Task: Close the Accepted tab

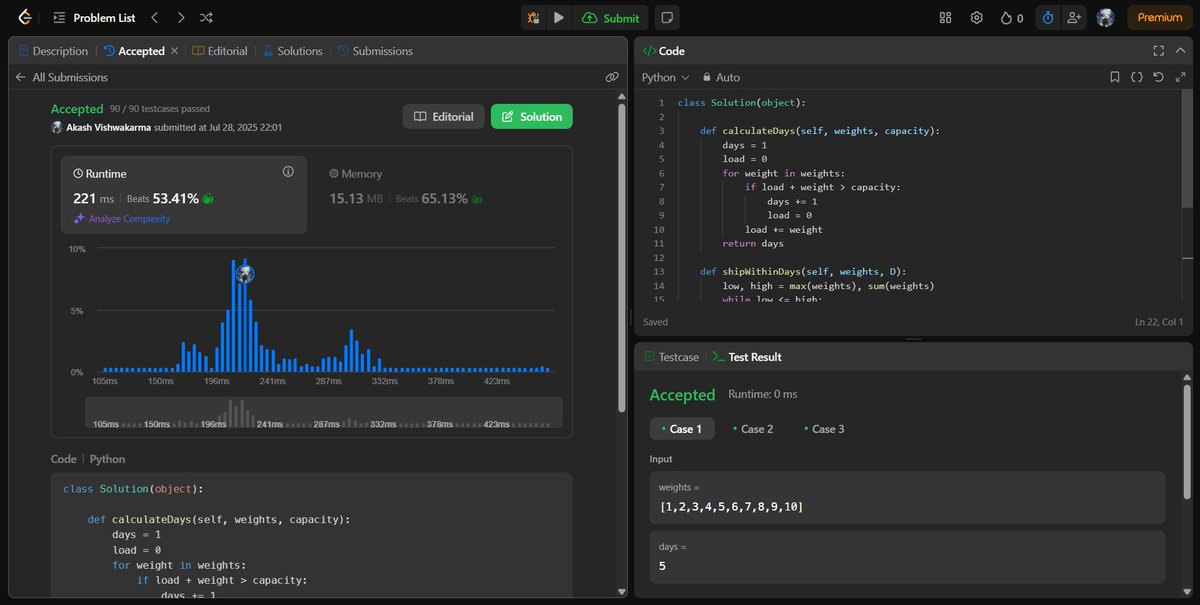Action: (x=175, y=51)
